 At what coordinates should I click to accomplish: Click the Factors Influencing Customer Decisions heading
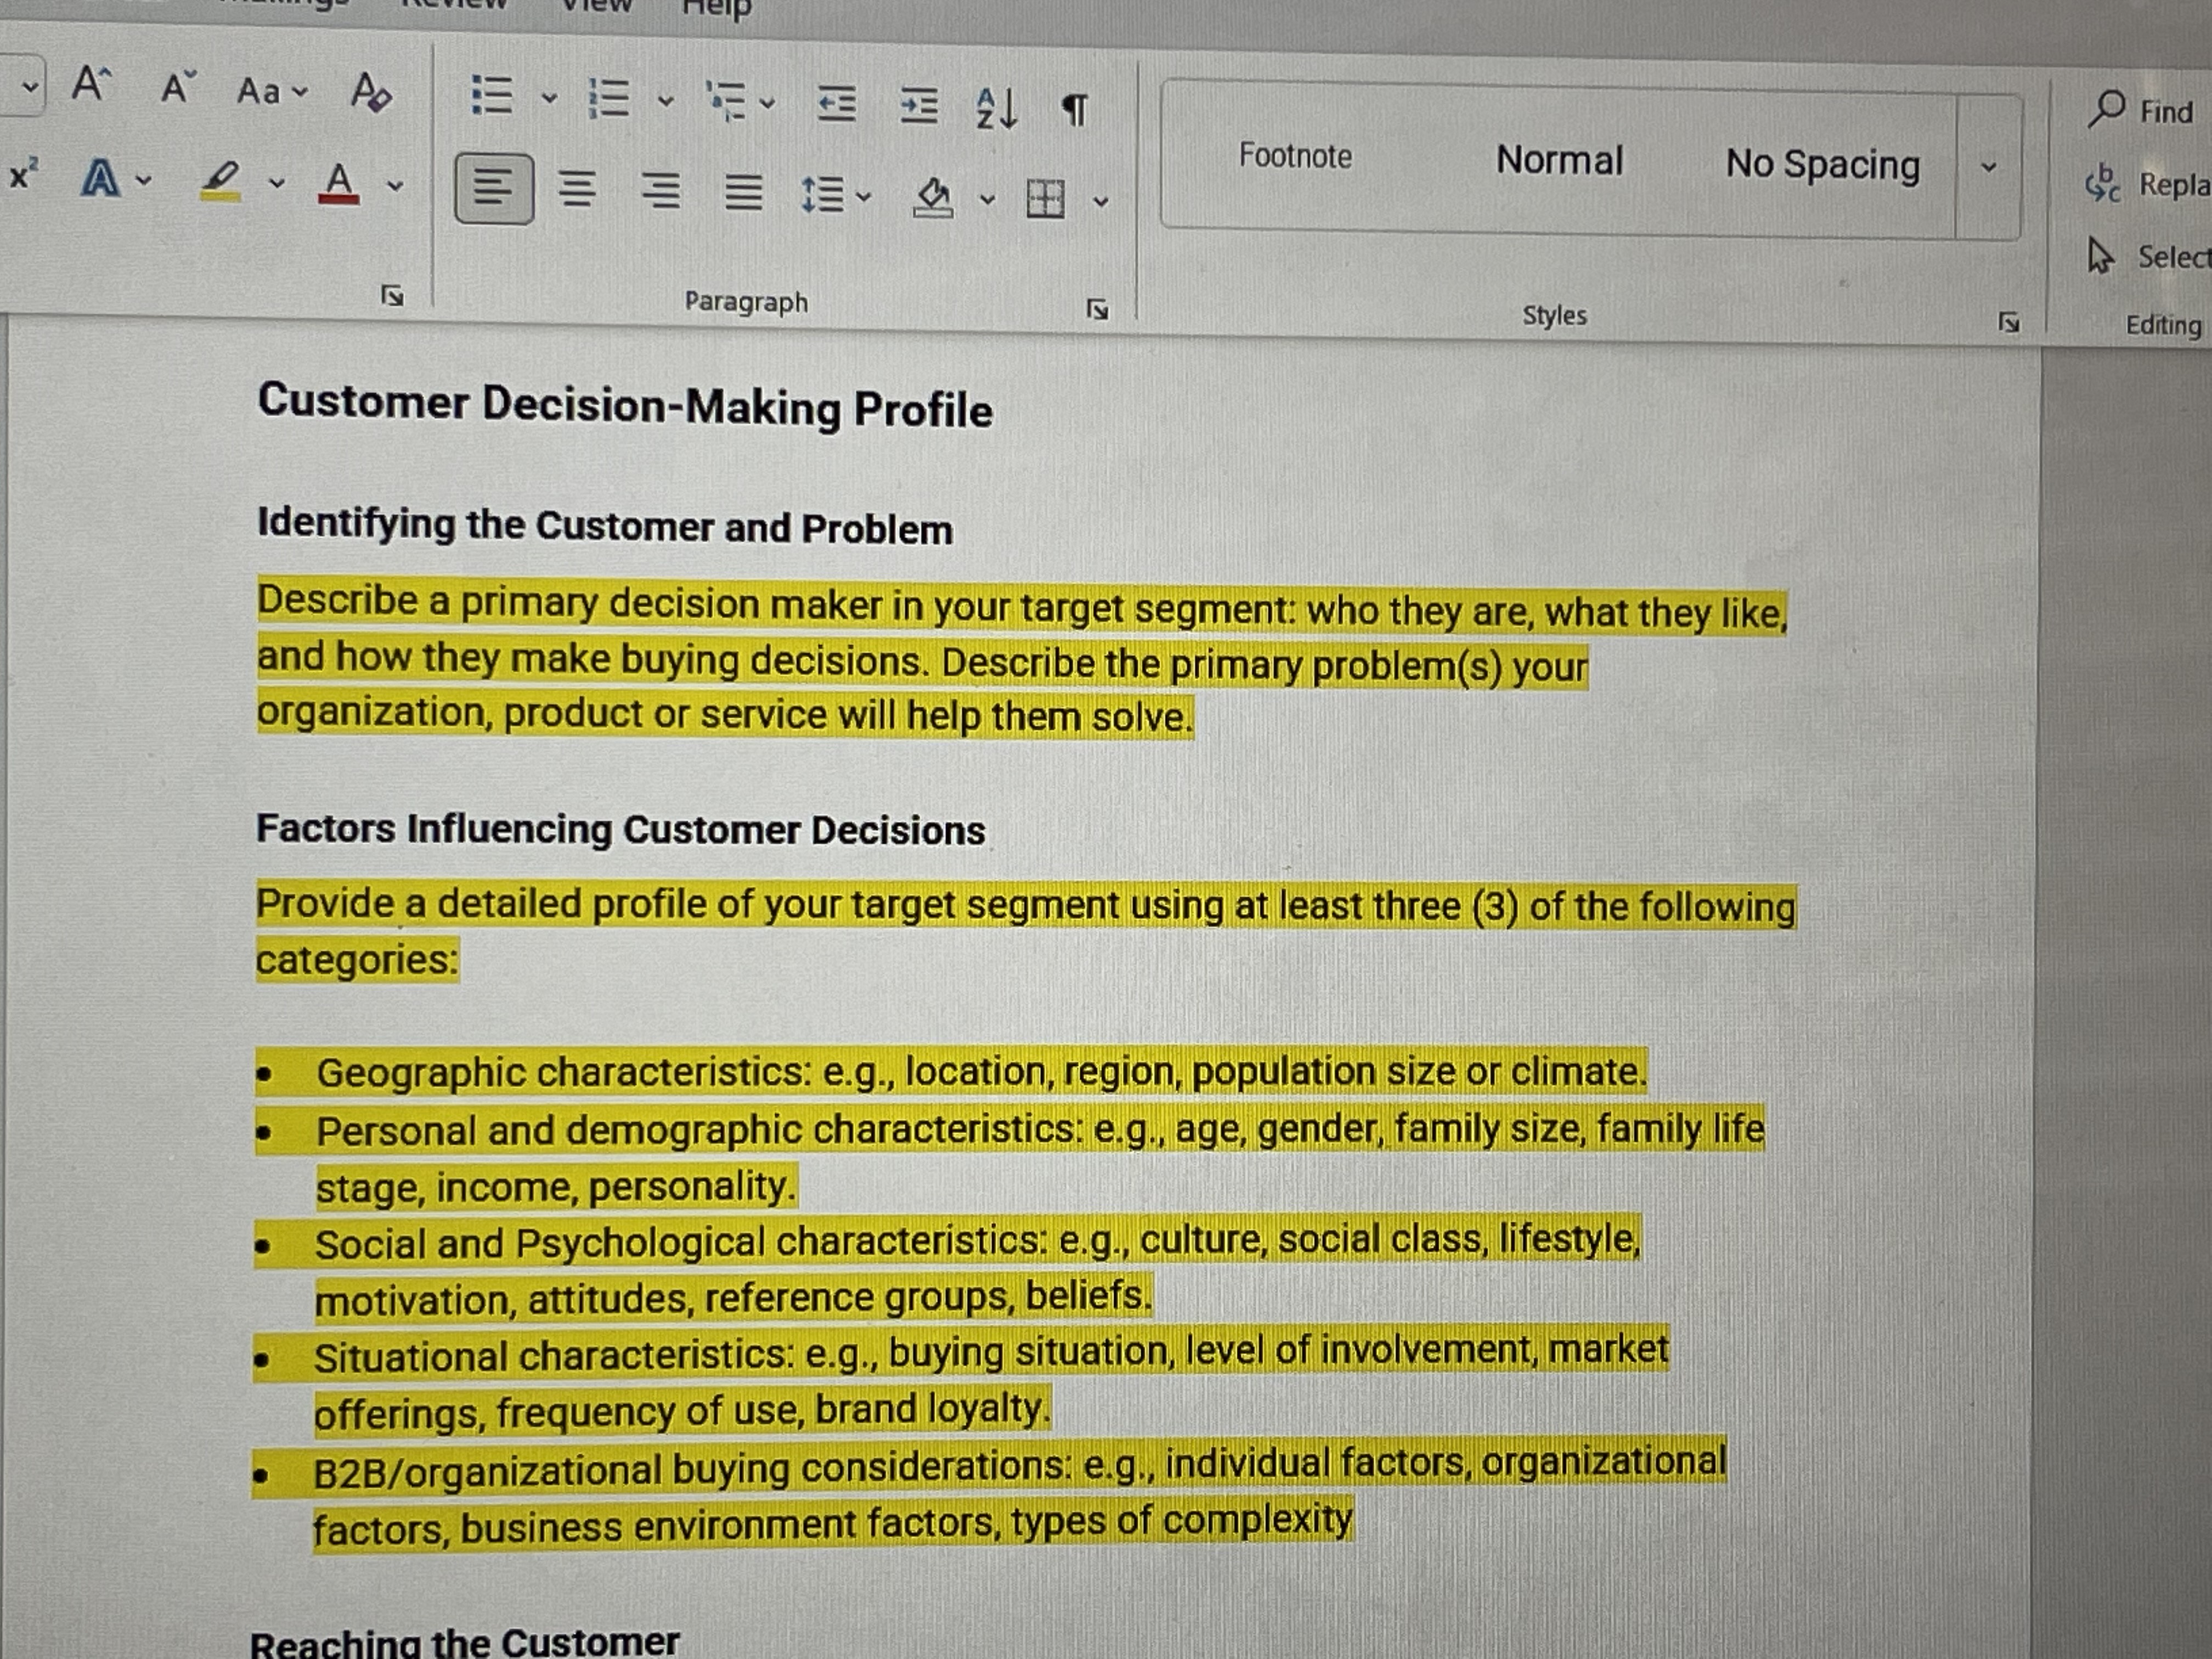pos(620,829)
